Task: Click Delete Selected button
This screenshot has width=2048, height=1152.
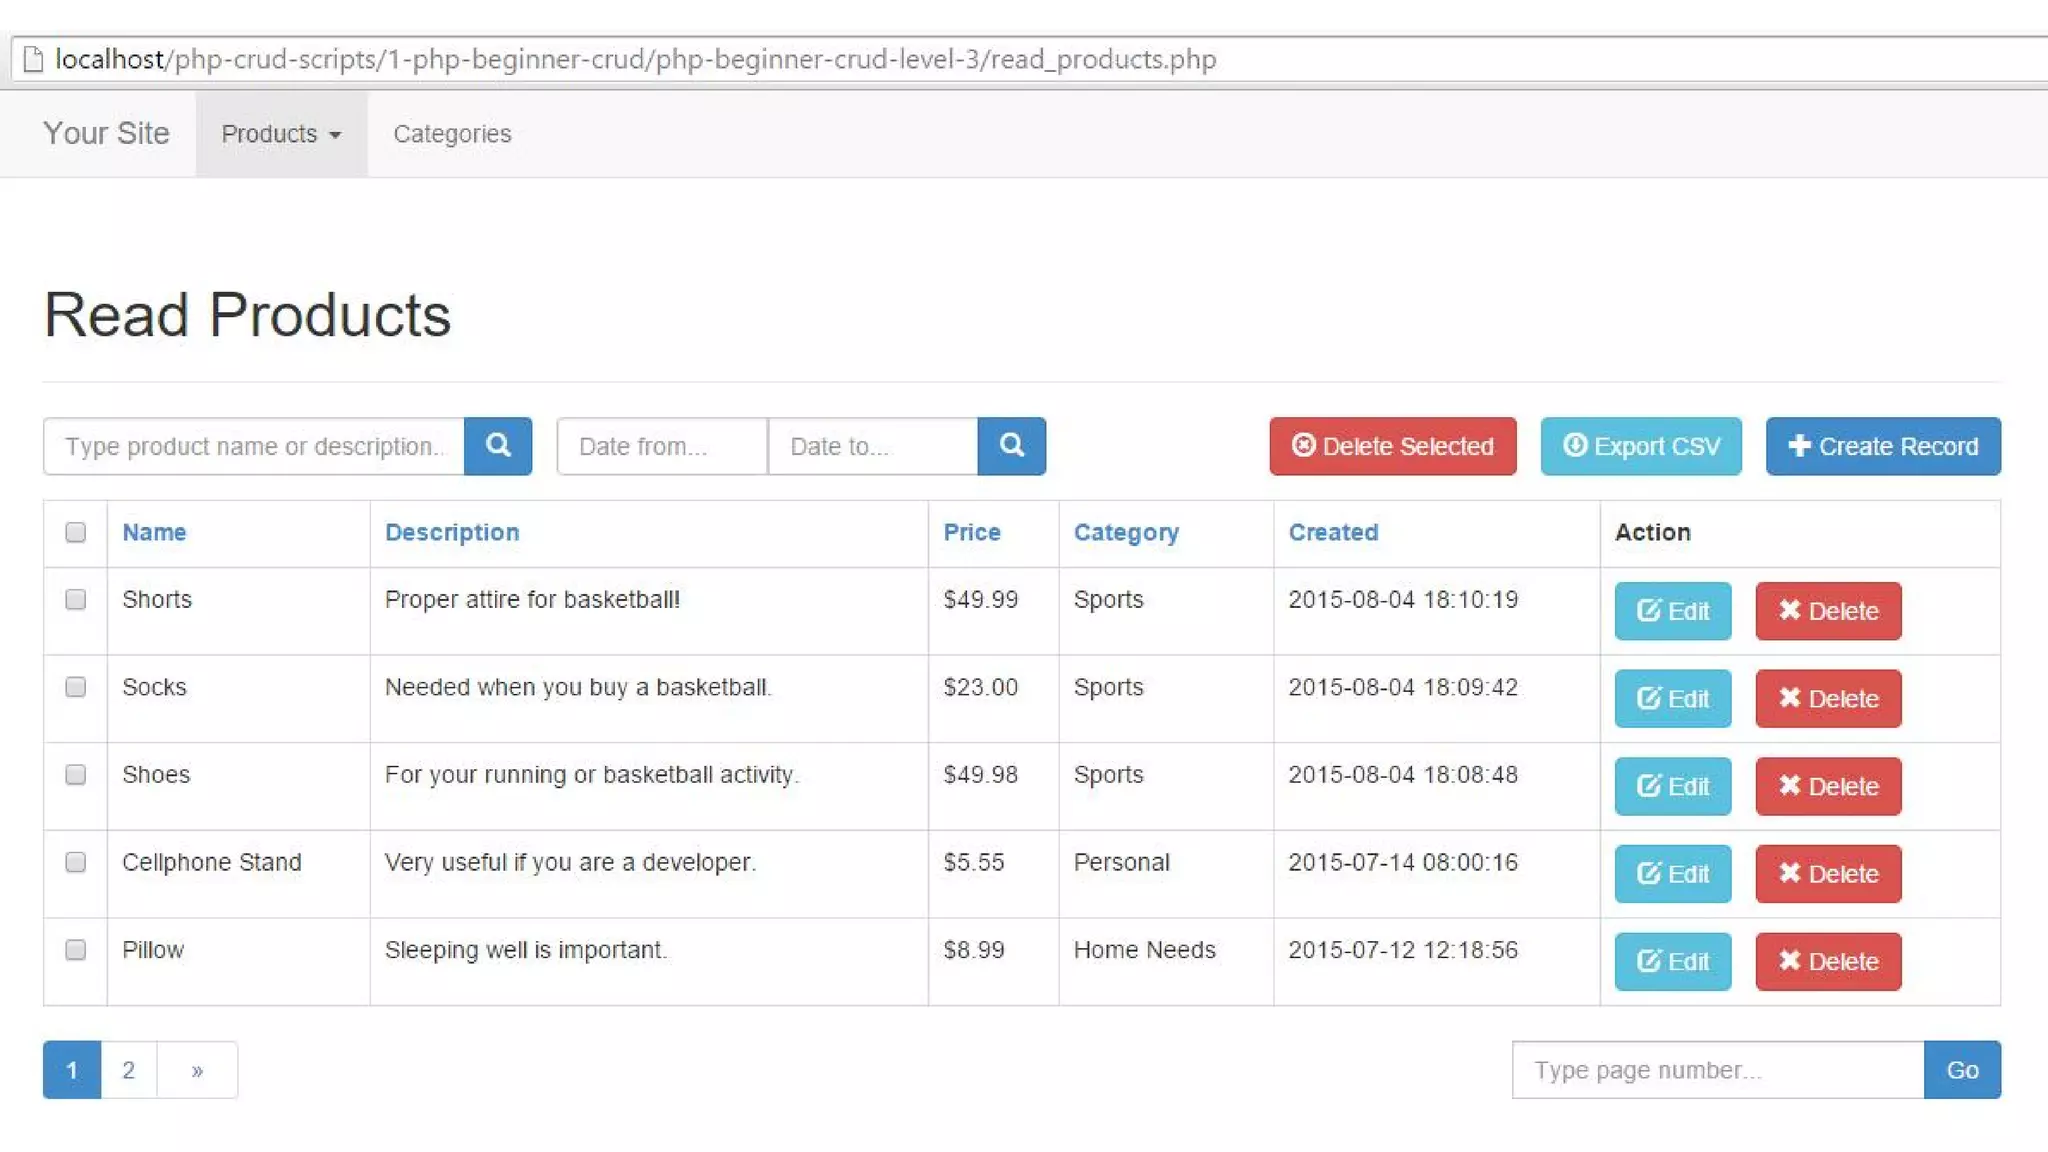Action: click(x=1392, y=446)
